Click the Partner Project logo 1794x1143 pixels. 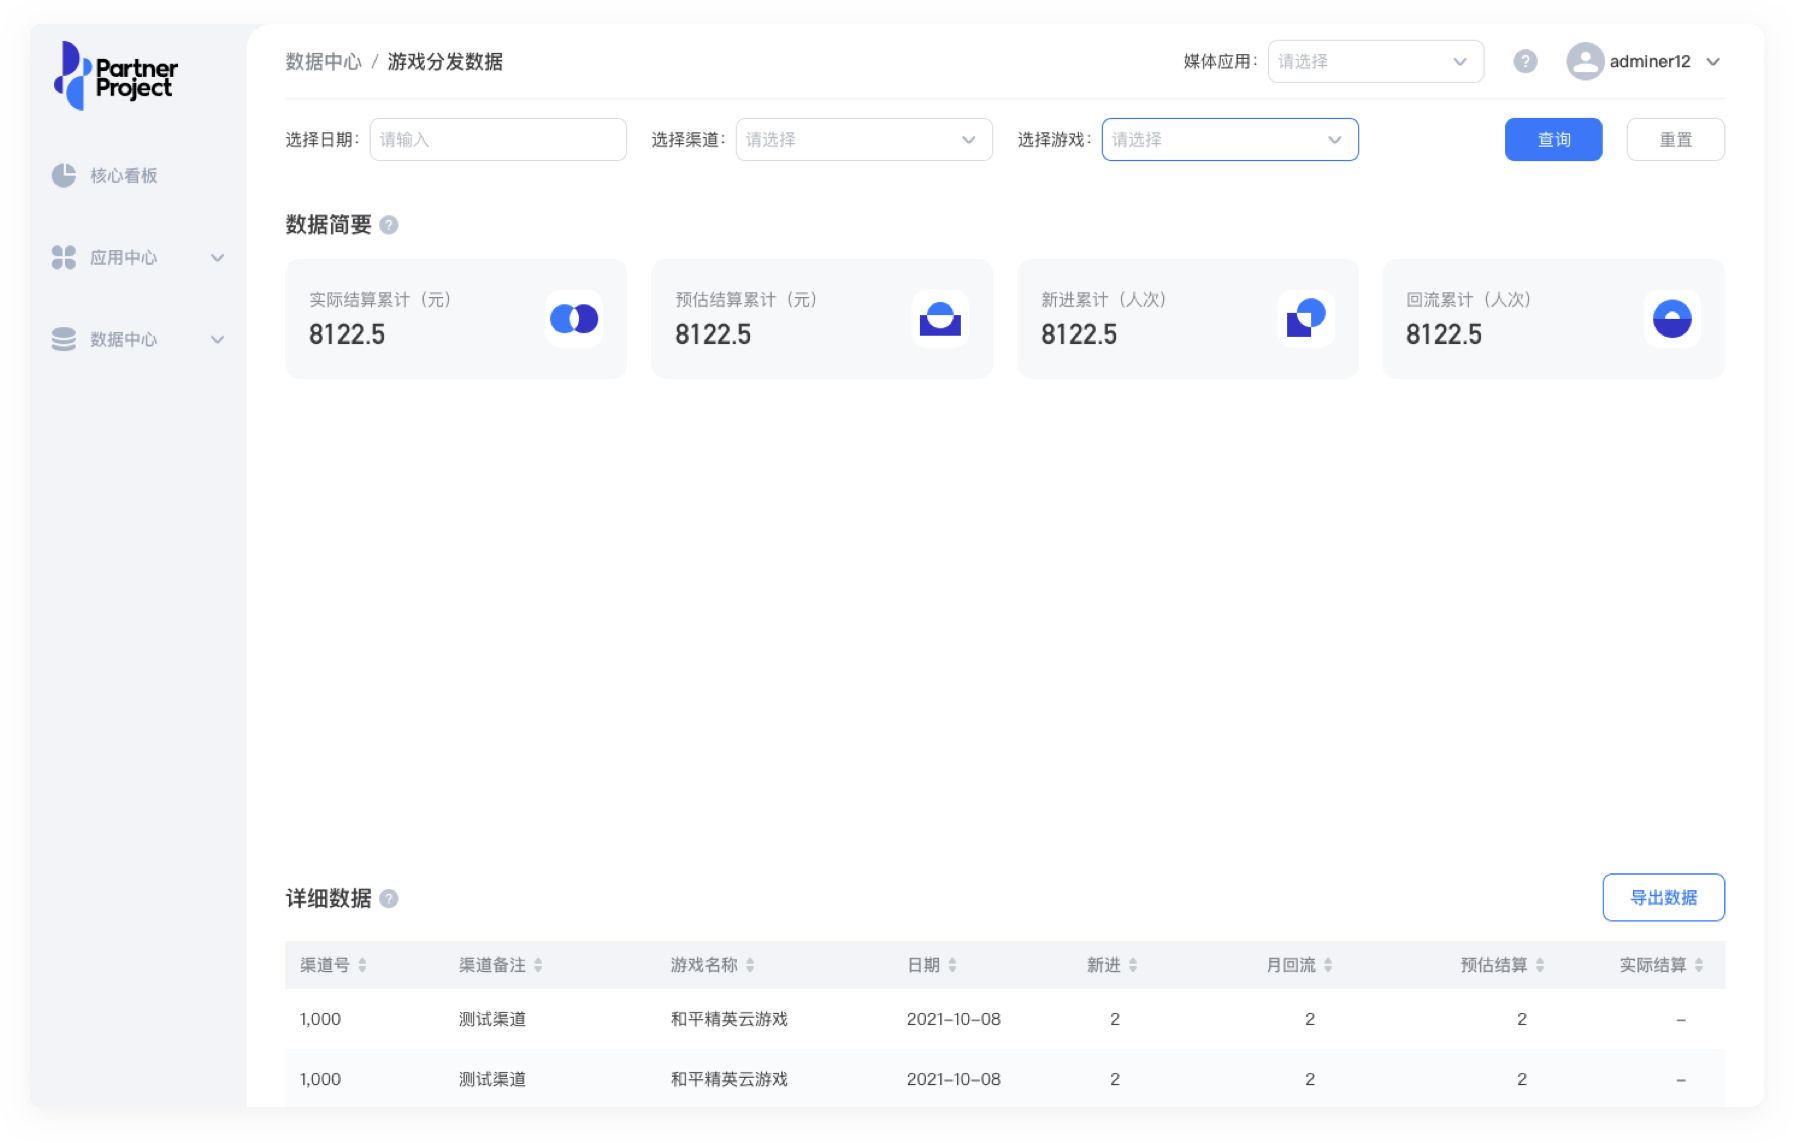(x=115, y=76)
